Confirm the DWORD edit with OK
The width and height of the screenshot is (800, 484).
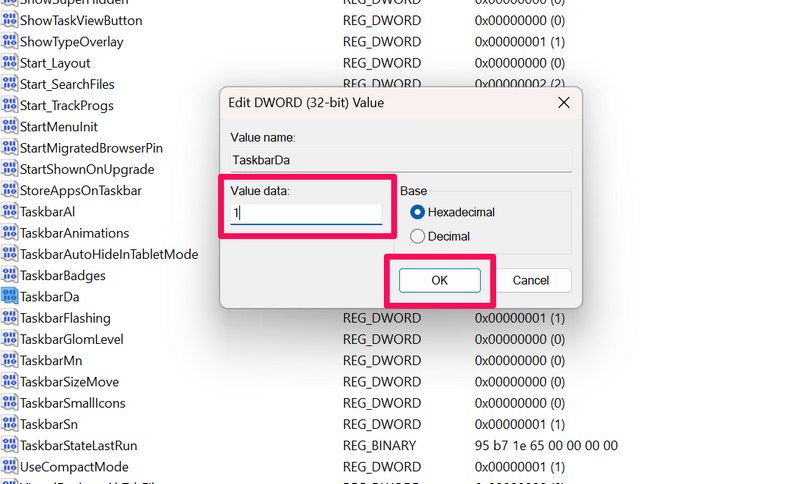click(x=439, y=280)
